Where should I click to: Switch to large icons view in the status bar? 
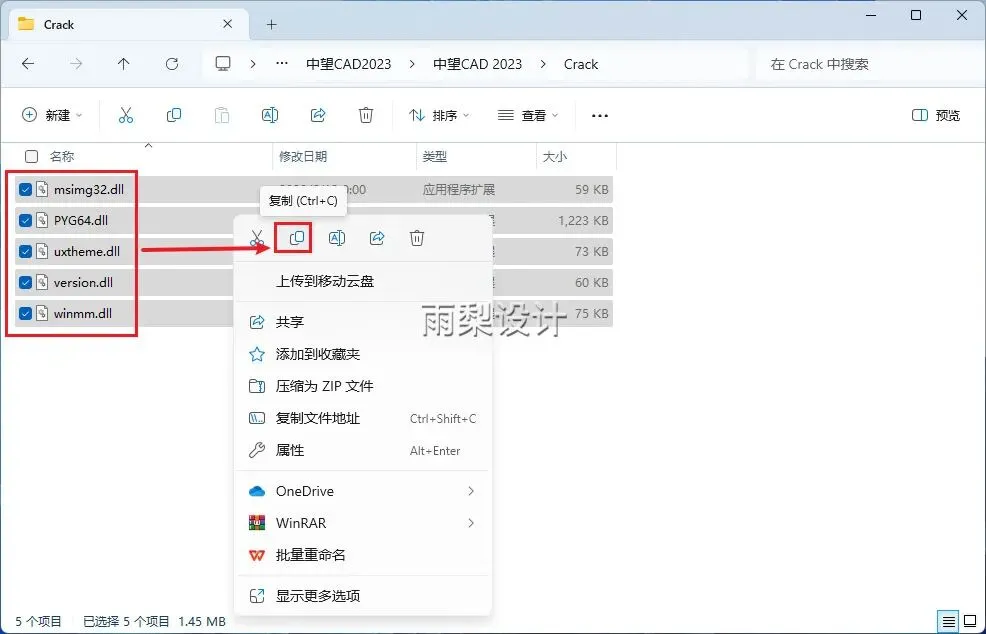[x=970, y=621]
